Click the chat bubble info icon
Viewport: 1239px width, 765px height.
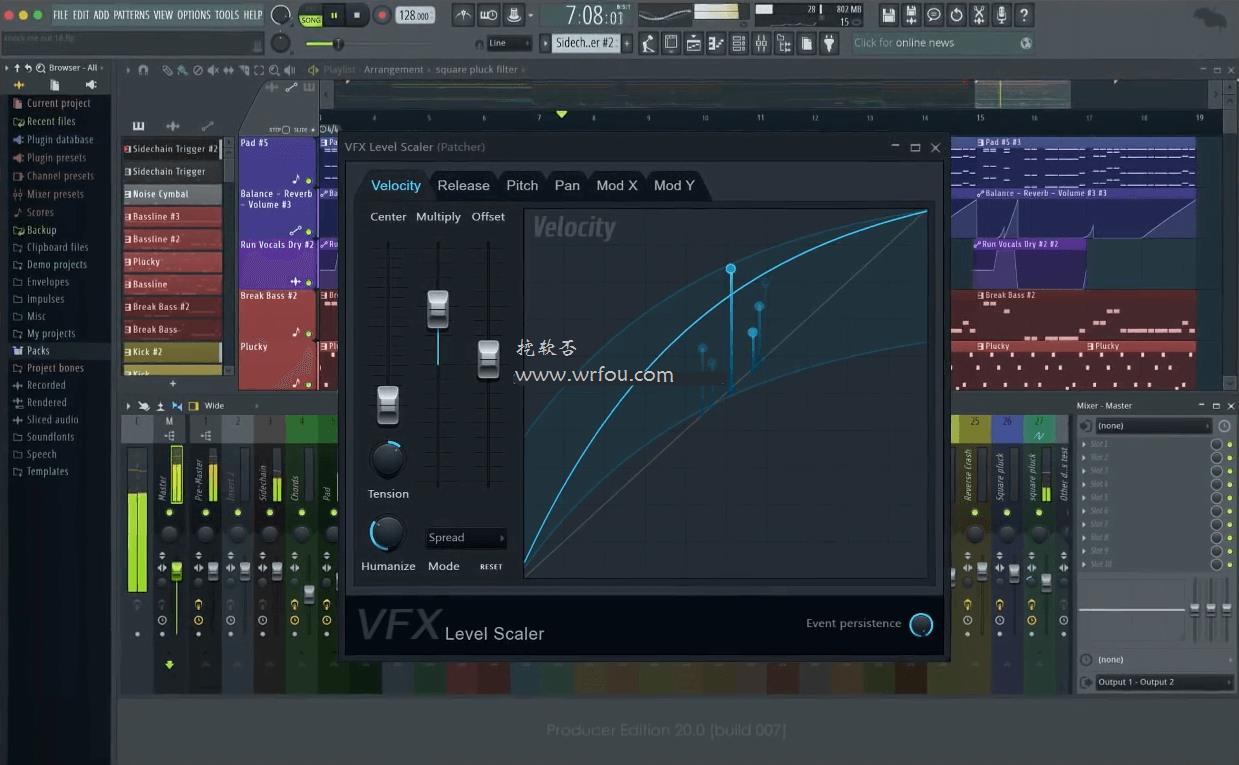[x=934, y=15]
